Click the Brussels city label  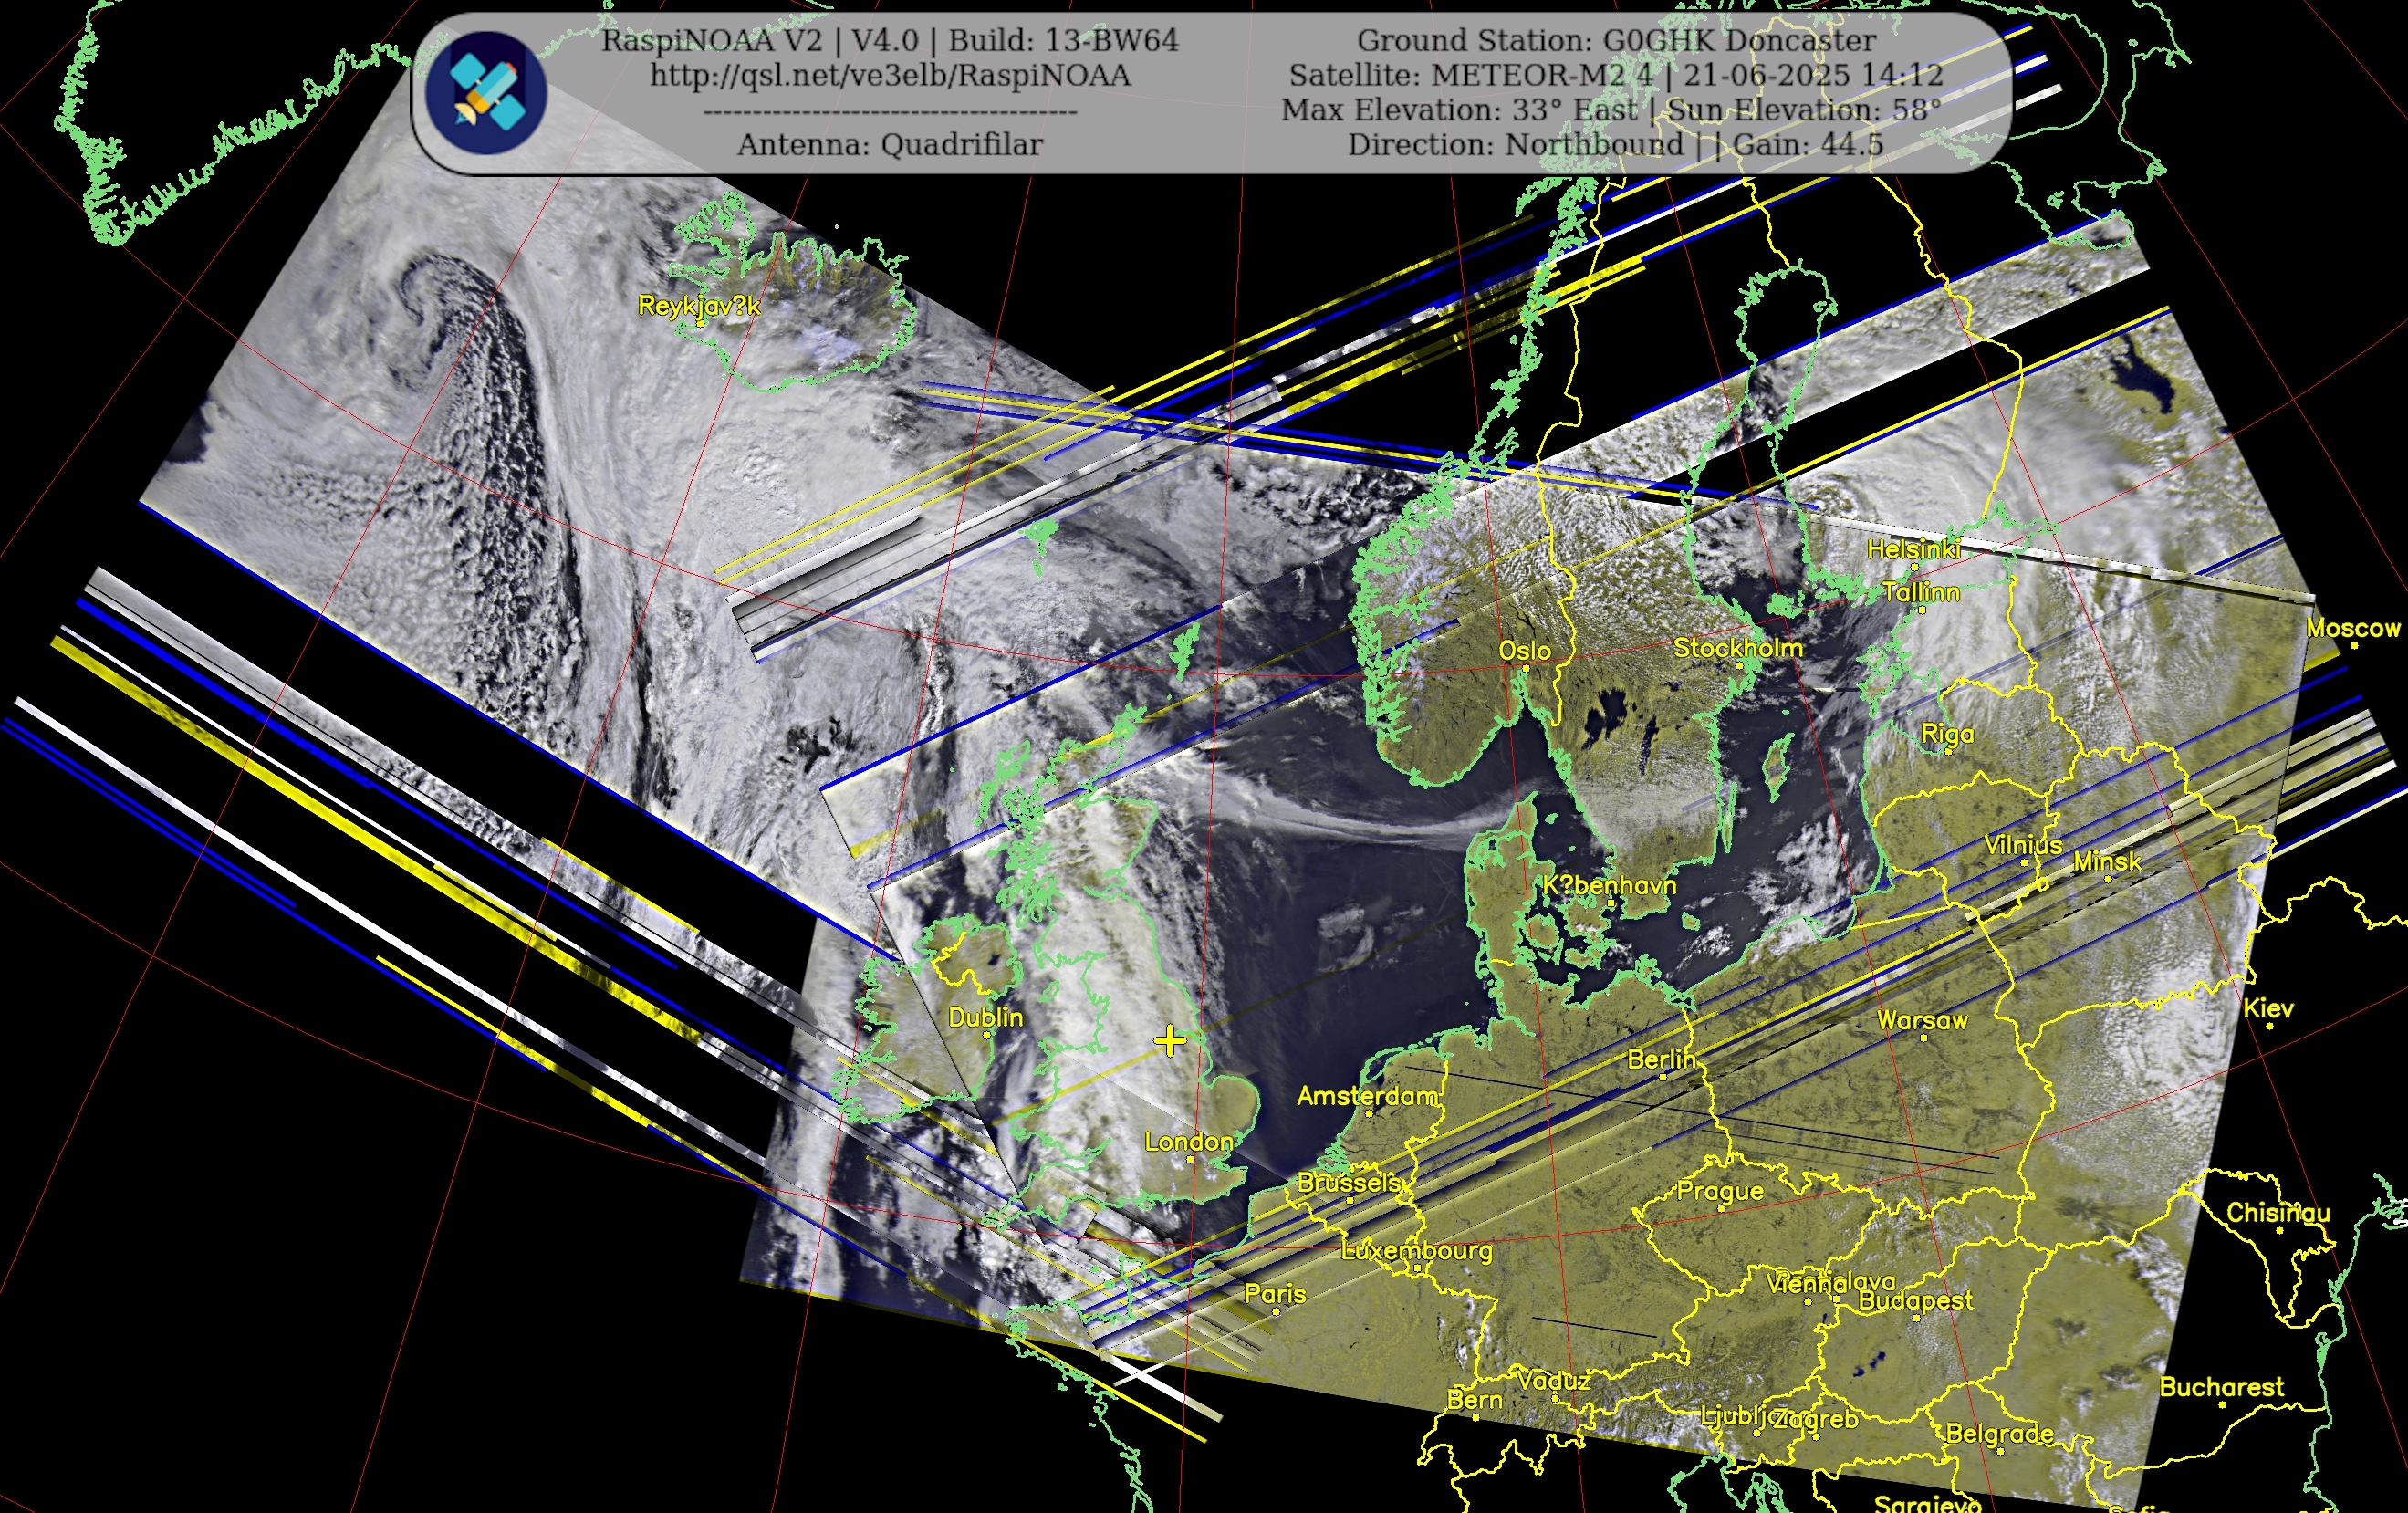tap(1348, 1182)
